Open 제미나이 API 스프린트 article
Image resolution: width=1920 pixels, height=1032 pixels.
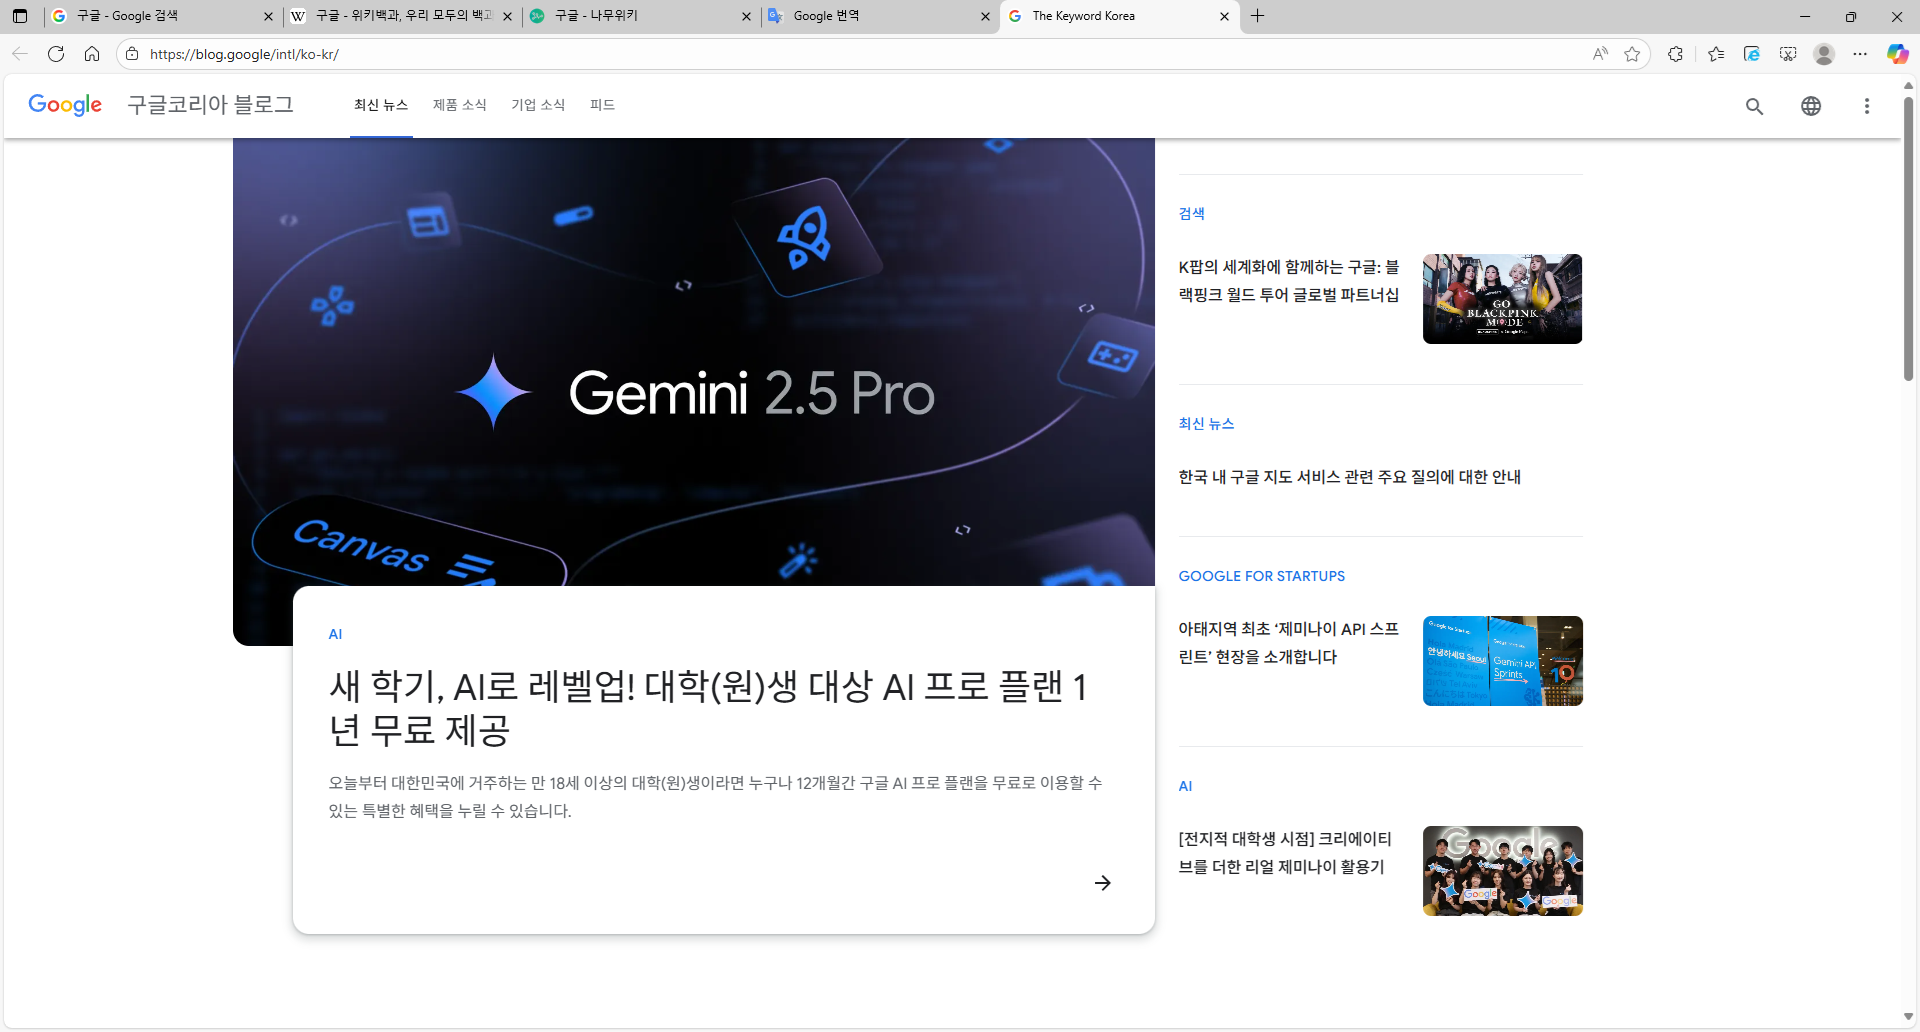pos(1288,643)
